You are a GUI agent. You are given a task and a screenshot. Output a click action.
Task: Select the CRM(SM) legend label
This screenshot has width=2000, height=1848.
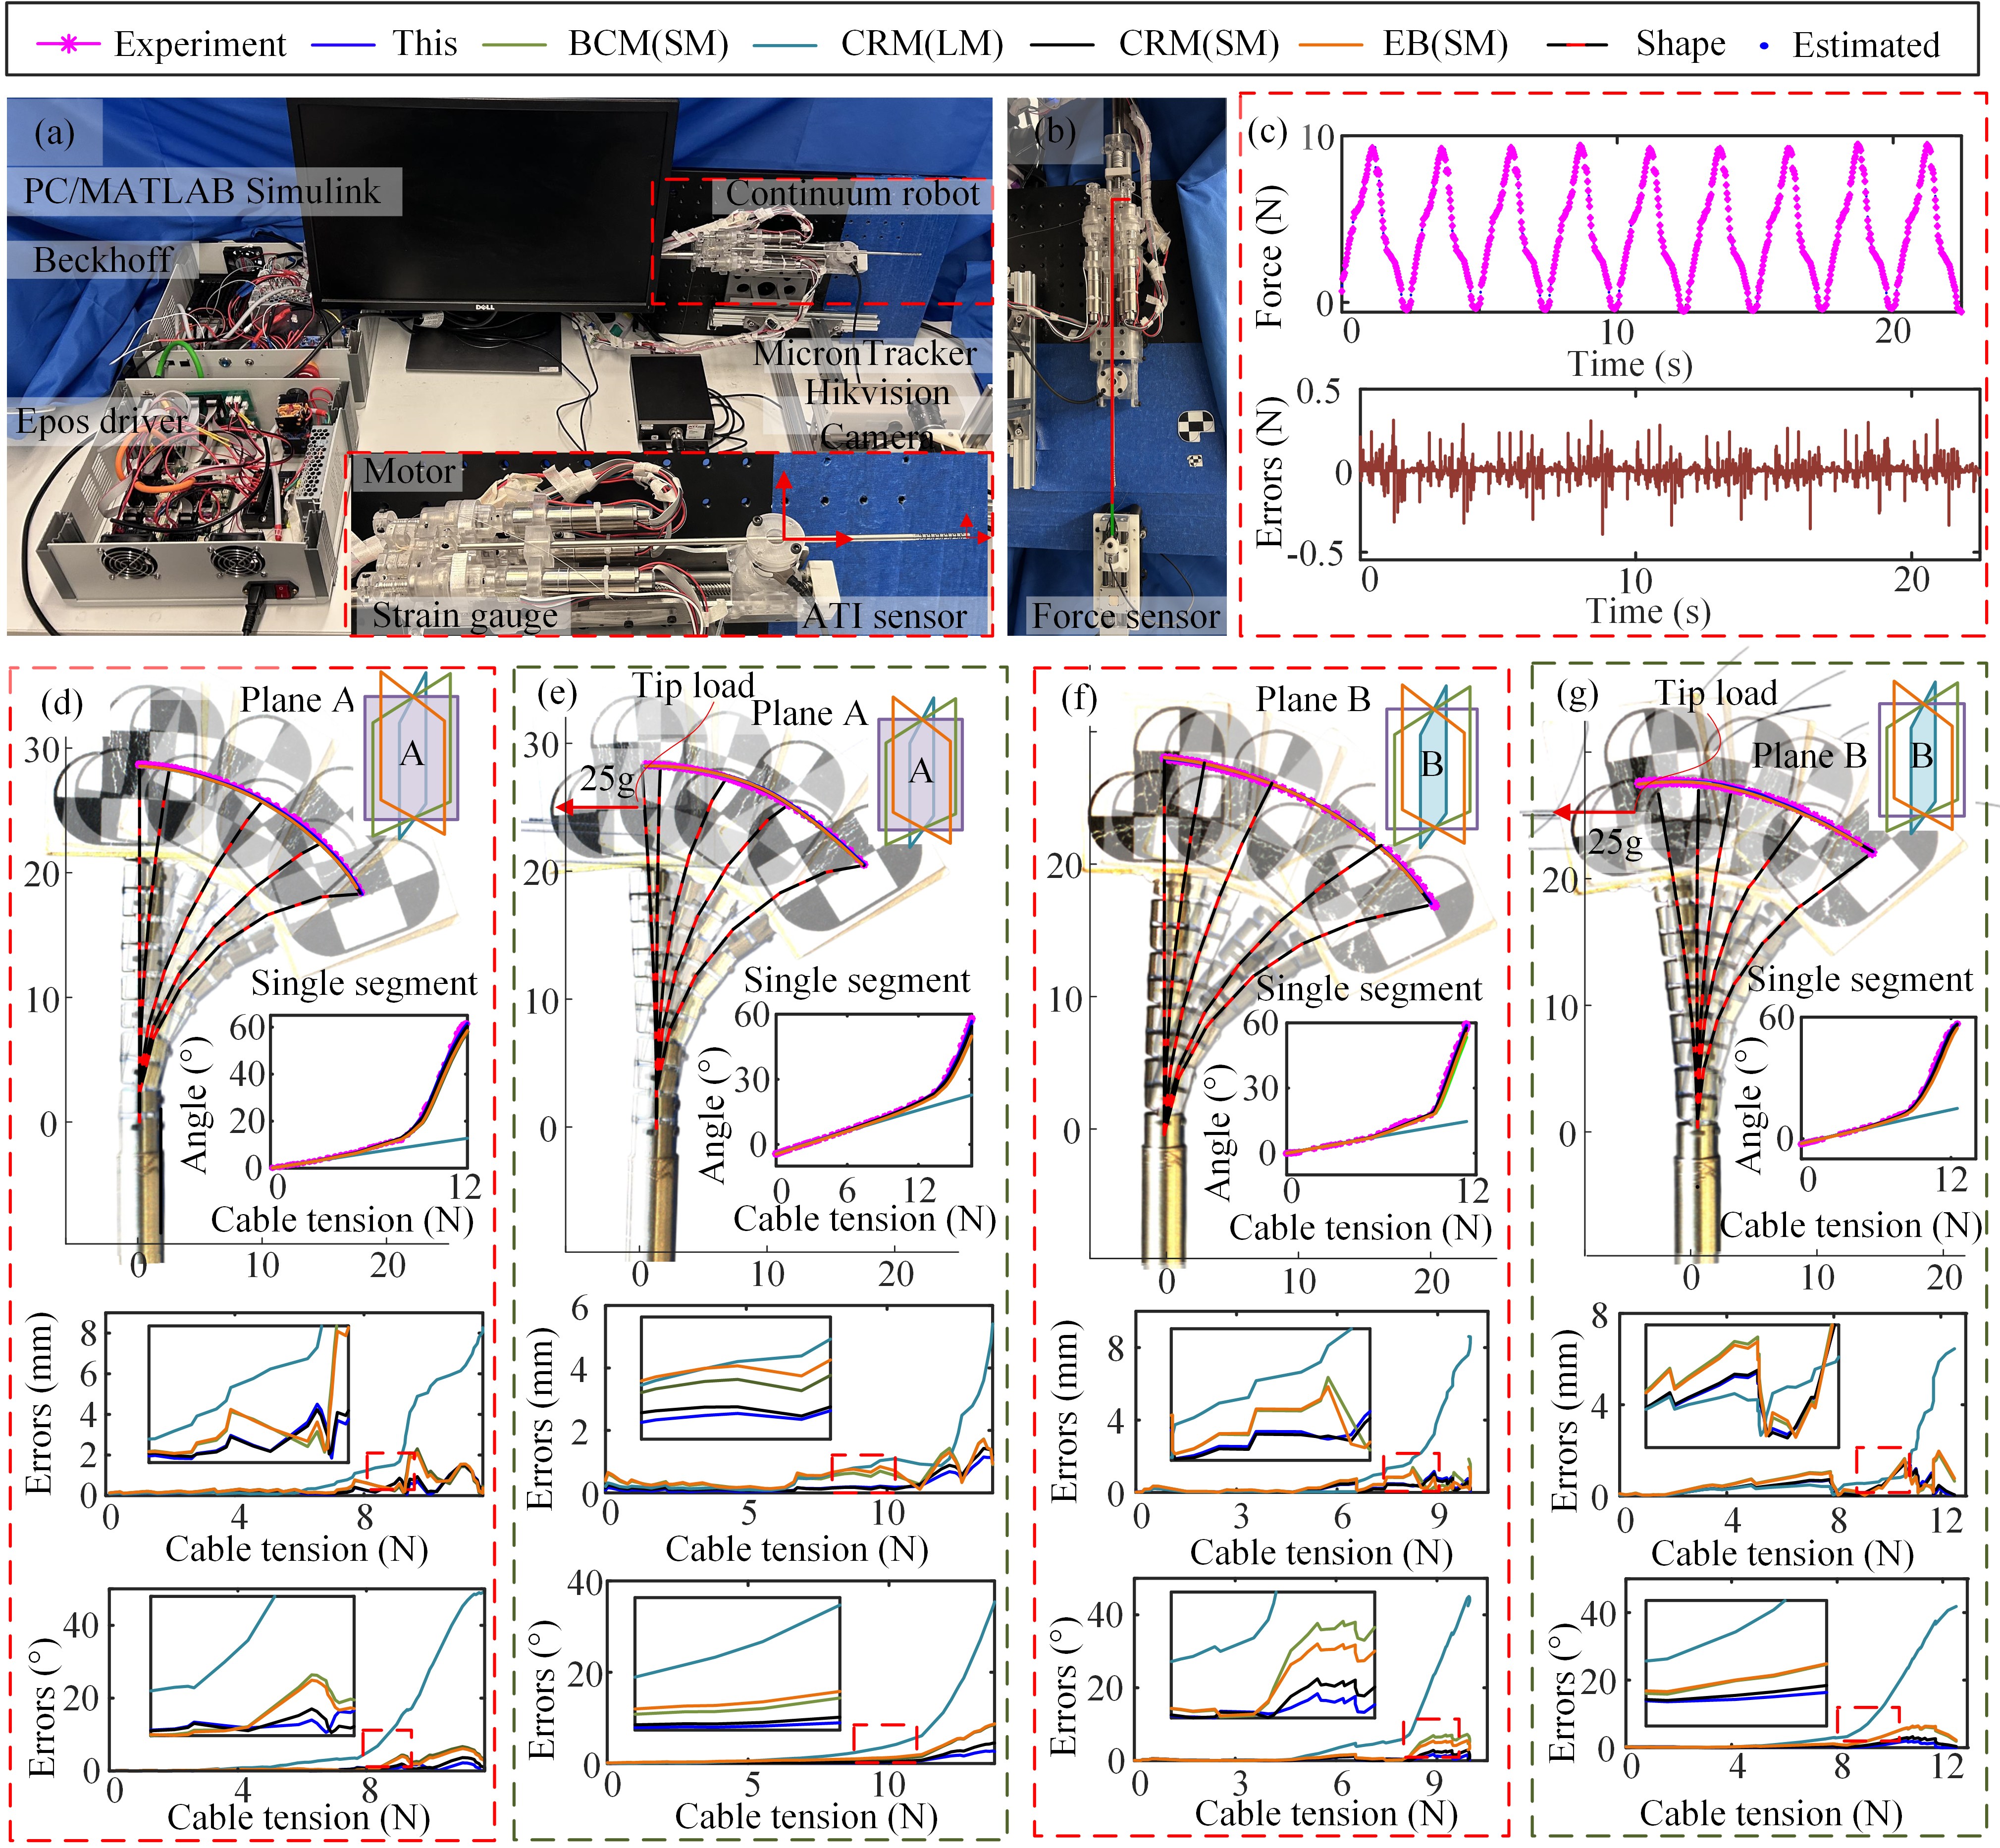[1199, 44]
